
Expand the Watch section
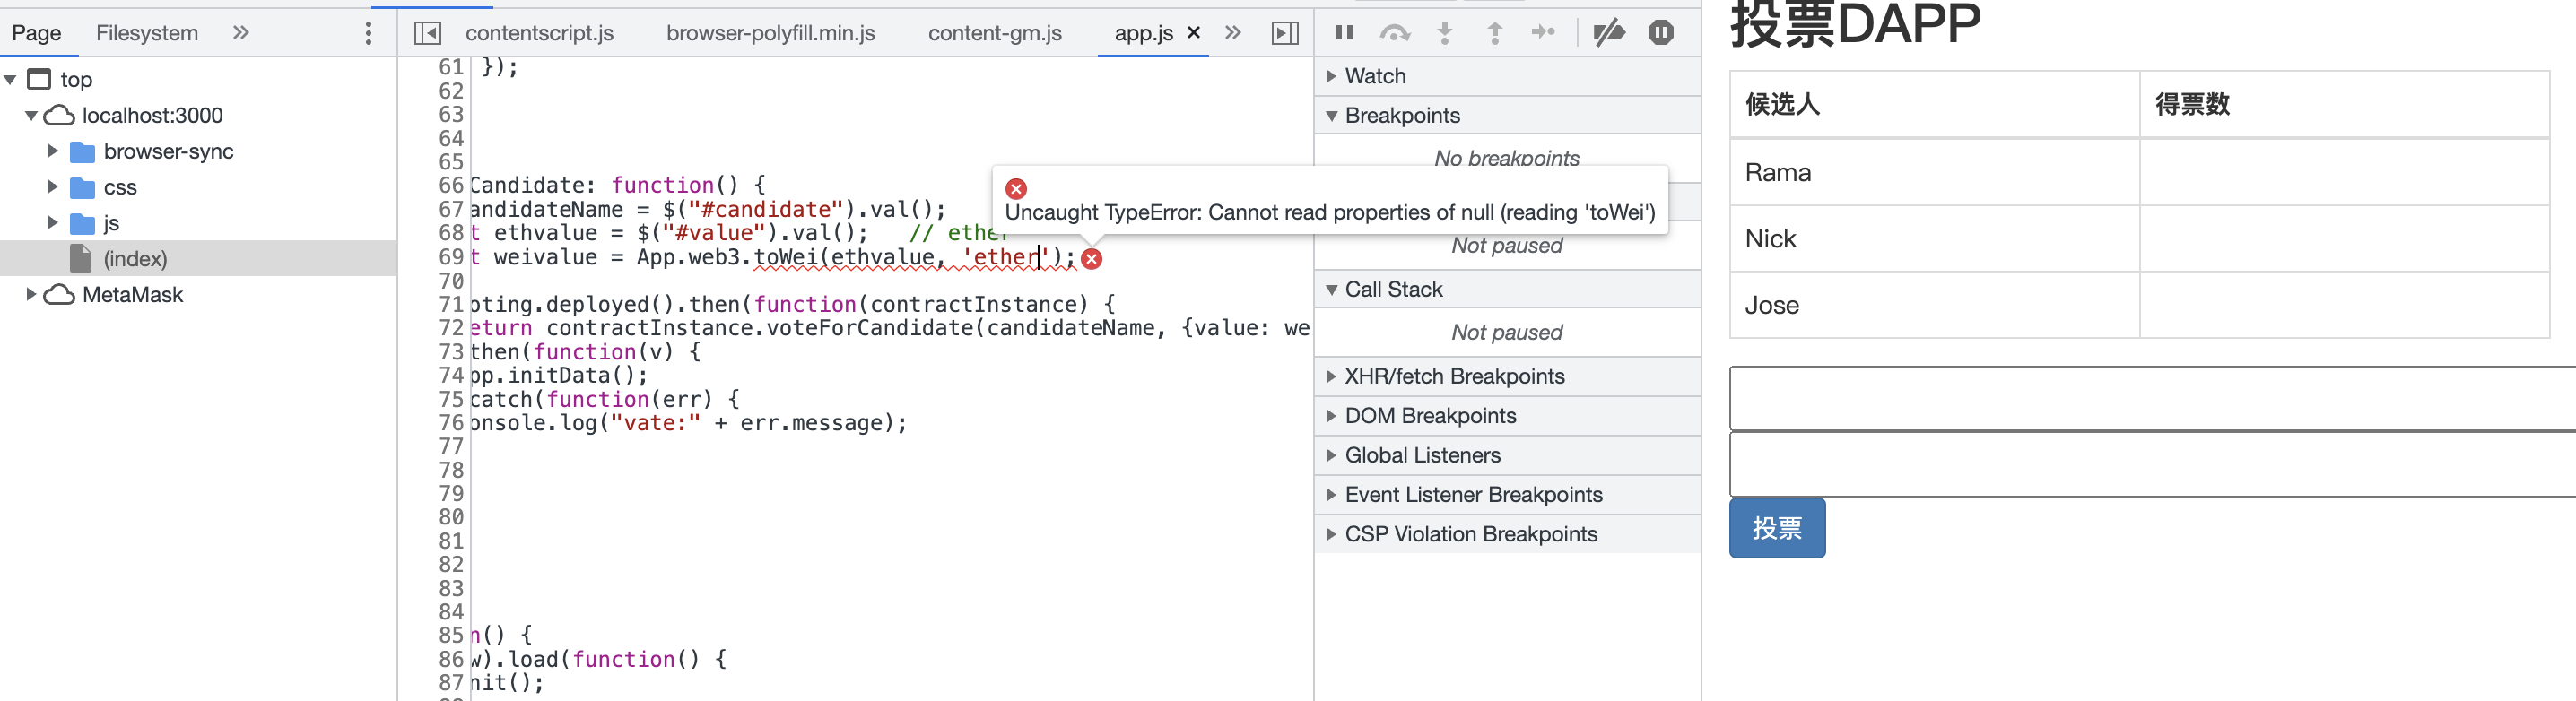click(x=1507, y=76)
